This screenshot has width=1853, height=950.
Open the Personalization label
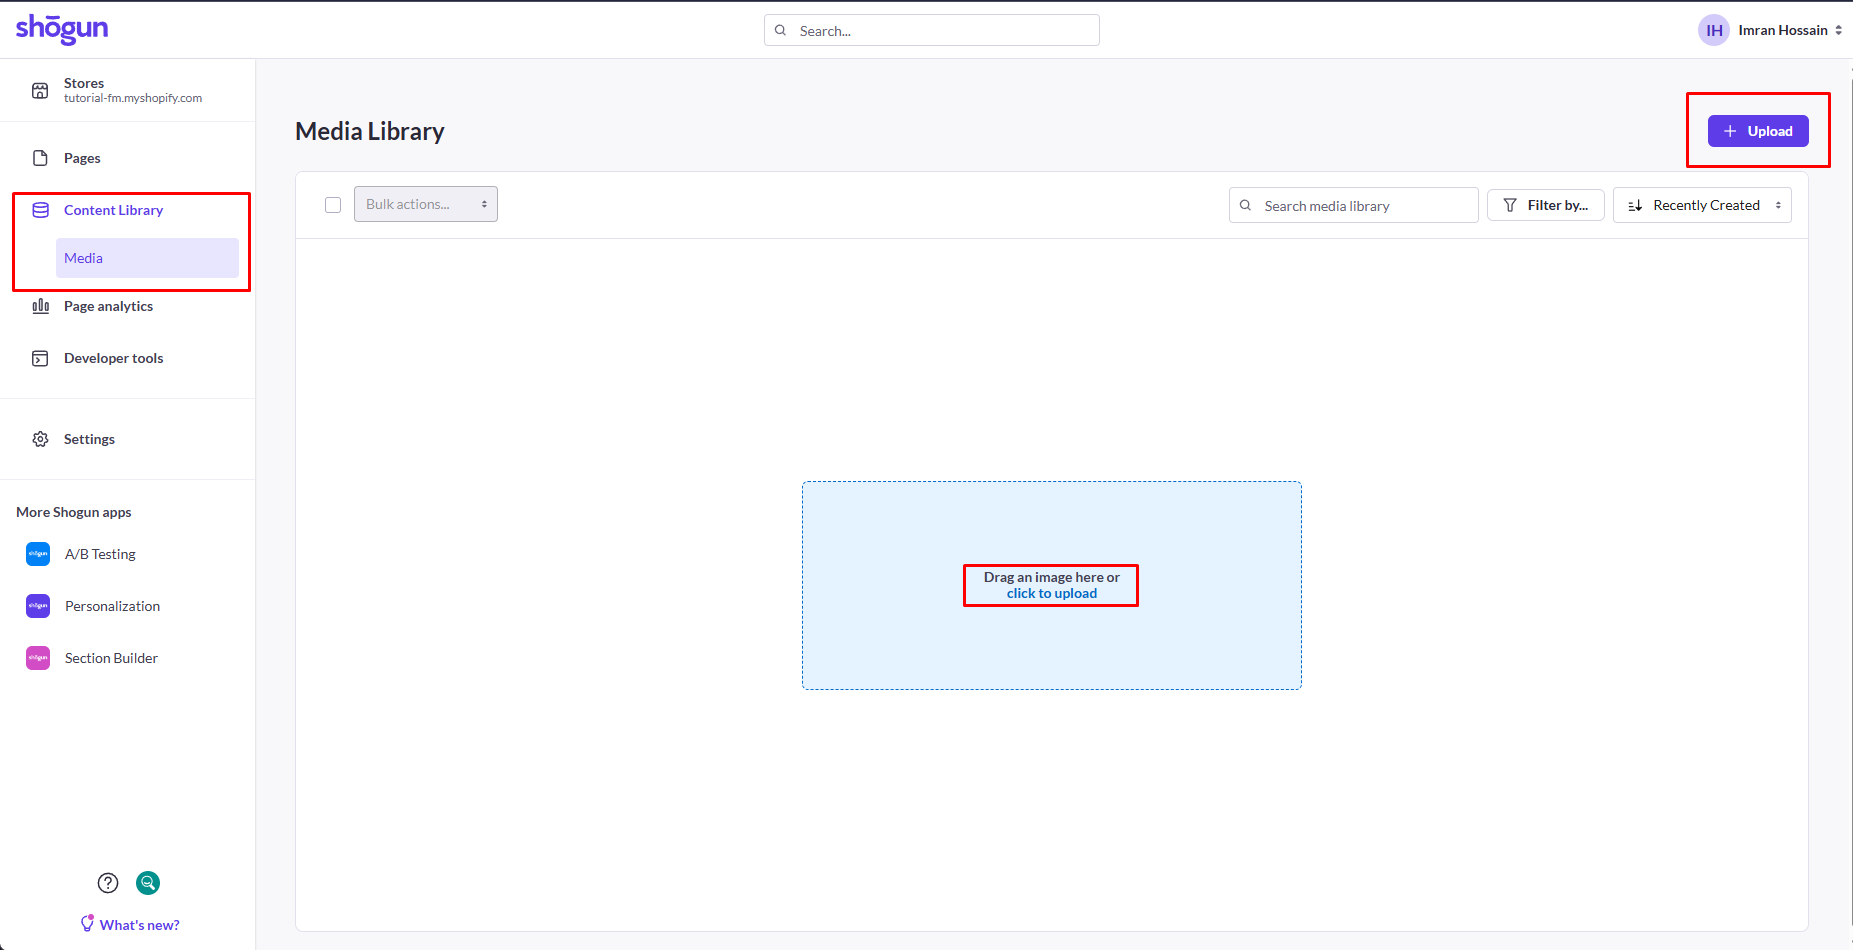point(112,606)
